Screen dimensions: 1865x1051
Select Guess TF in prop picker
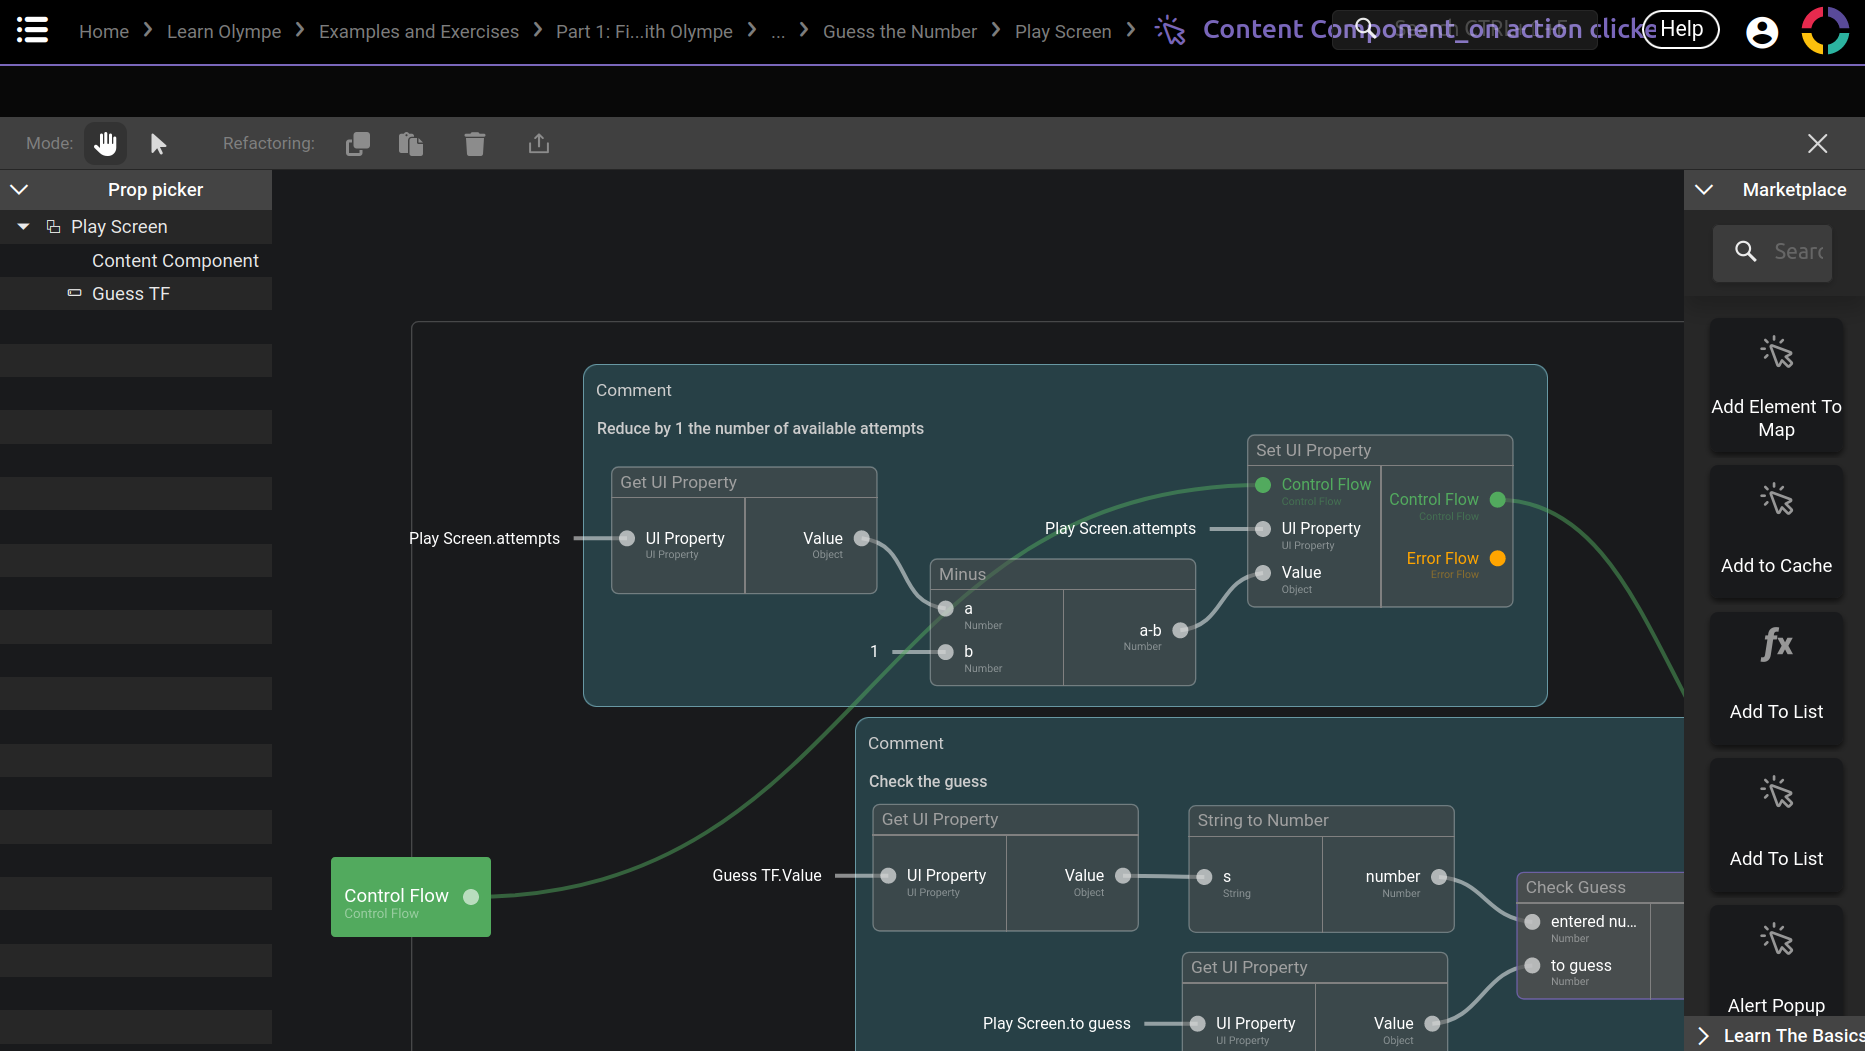[131, 294]
